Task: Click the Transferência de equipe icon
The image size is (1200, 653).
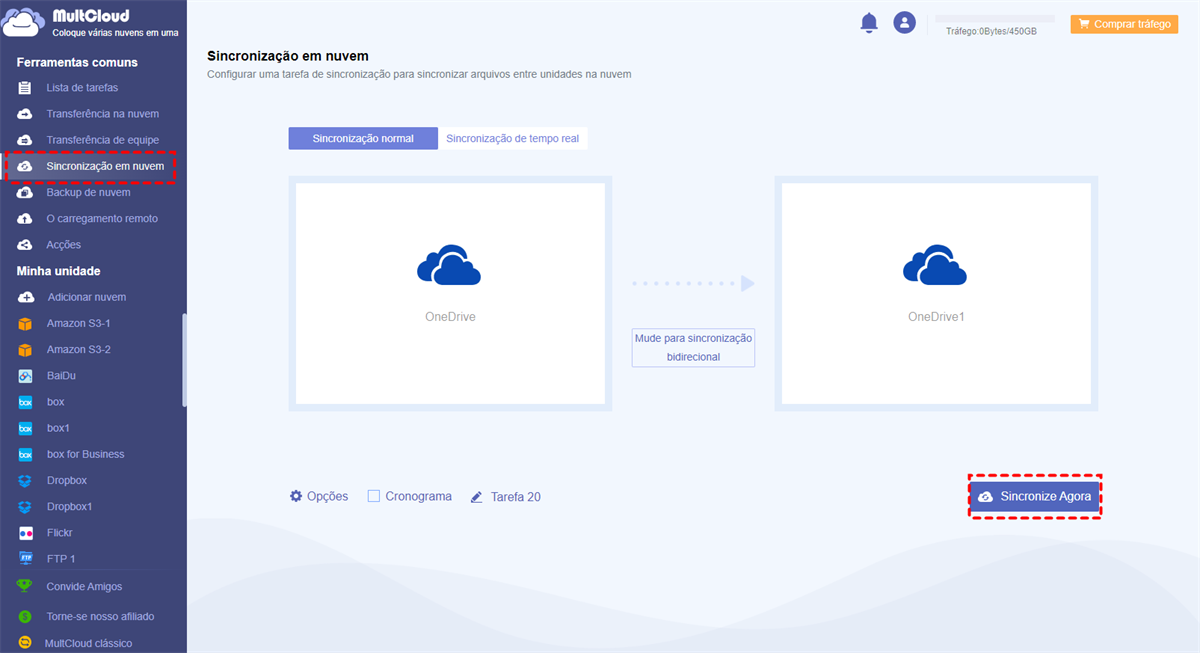Action: click(25, 140)
